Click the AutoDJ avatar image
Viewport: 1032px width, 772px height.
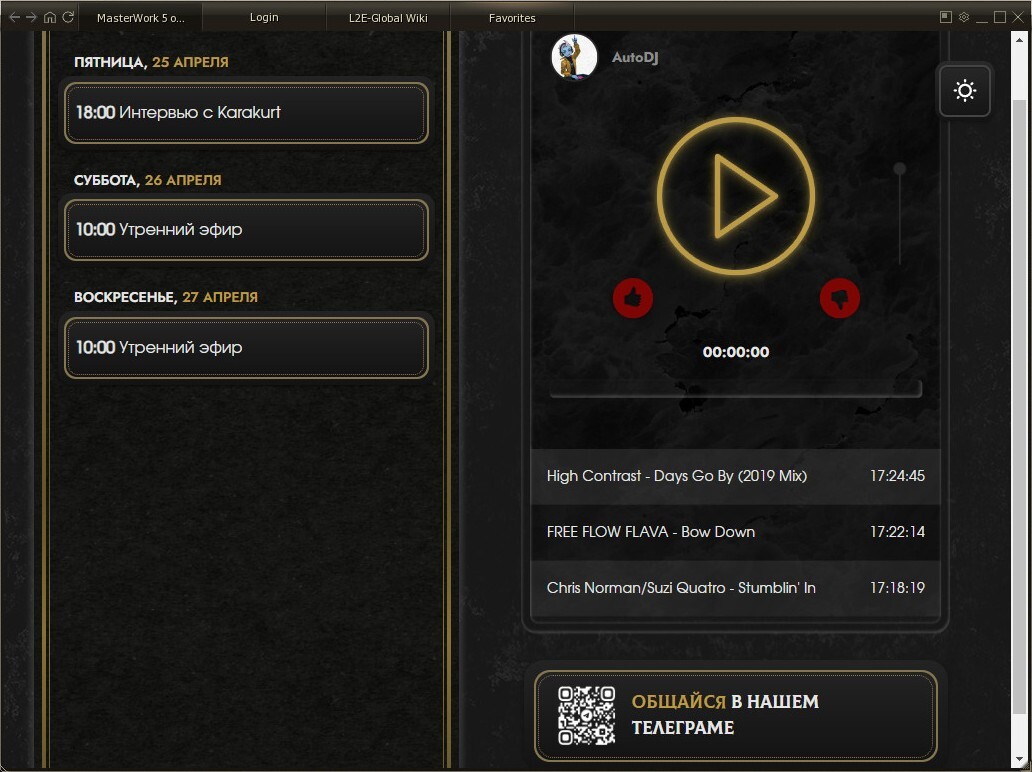(x=574, y=57)
